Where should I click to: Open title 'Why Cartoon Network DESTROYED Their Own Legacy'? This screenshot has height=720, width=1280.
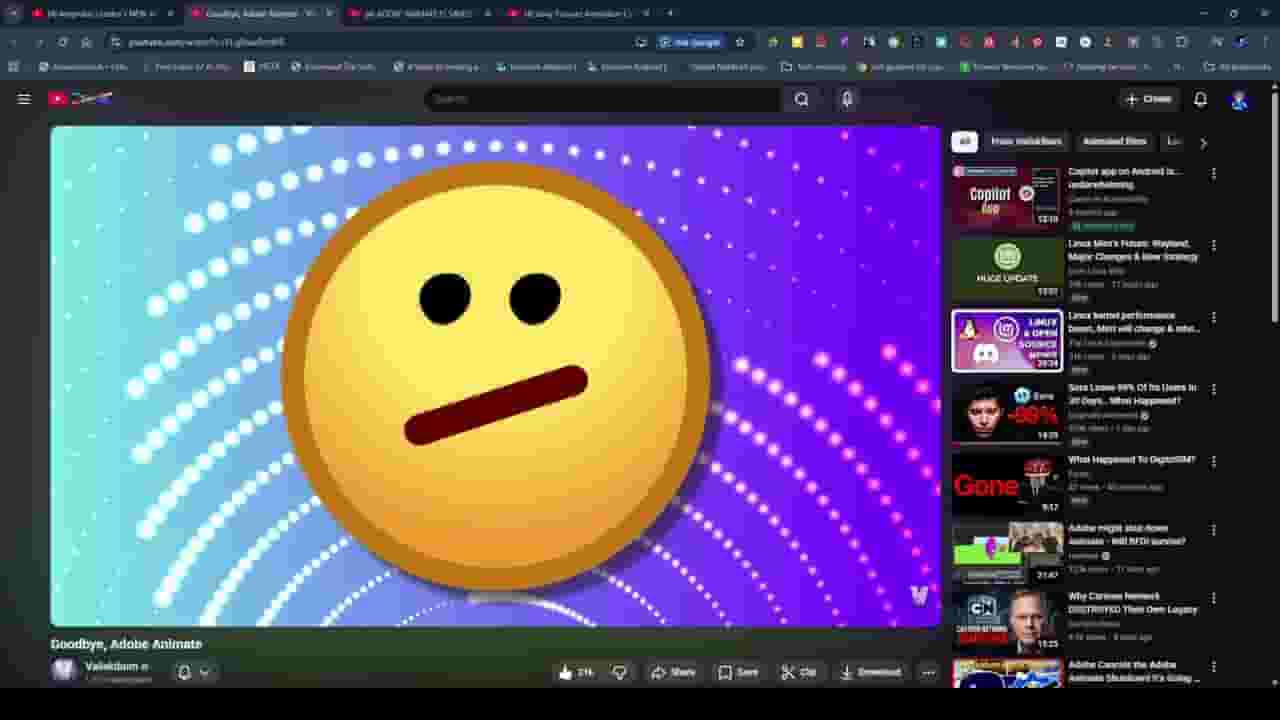pos(1132,603)
